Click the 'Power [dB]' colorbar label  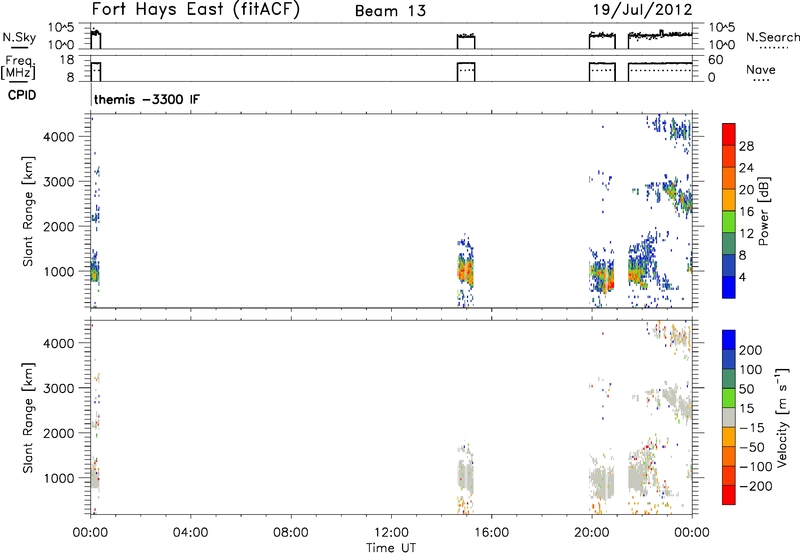pos(764,211)
